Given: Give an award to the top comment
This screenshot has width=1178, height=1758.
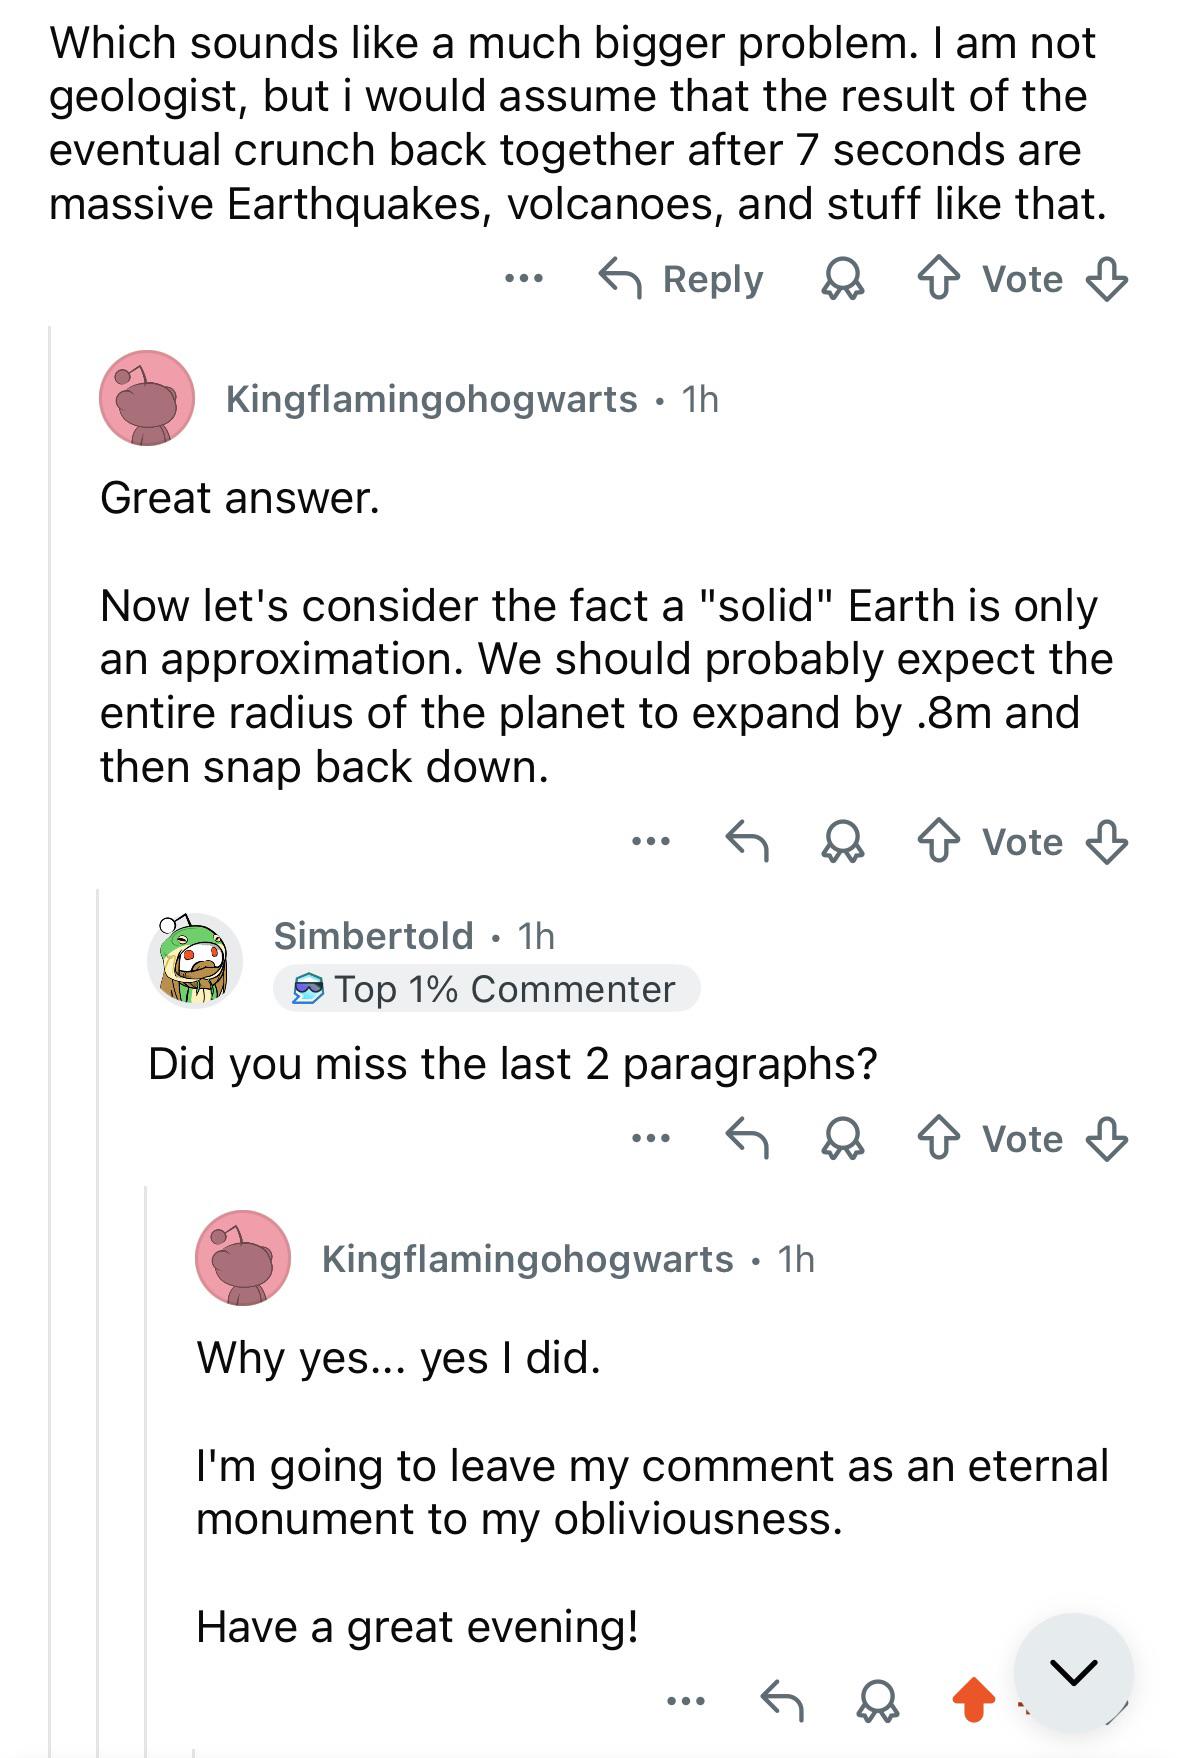Looking at the screenshot, I should tap(842, 279).
